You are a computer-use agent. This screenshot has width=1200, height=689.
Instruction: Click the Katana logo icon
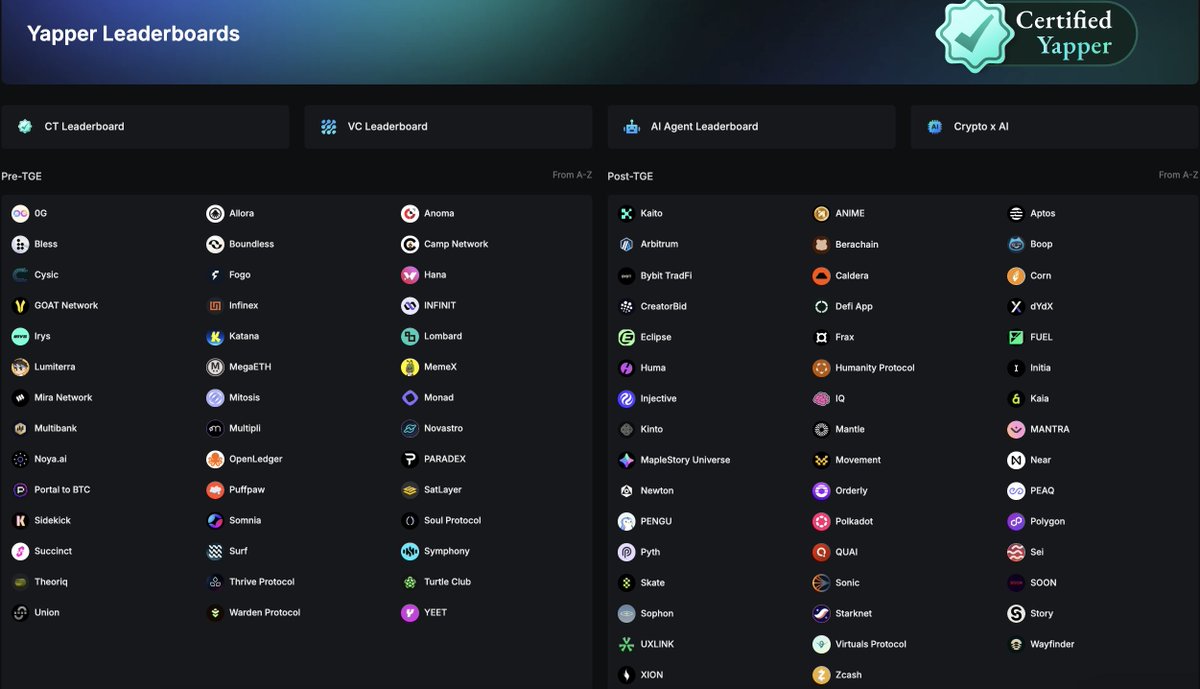click(215, 337)
